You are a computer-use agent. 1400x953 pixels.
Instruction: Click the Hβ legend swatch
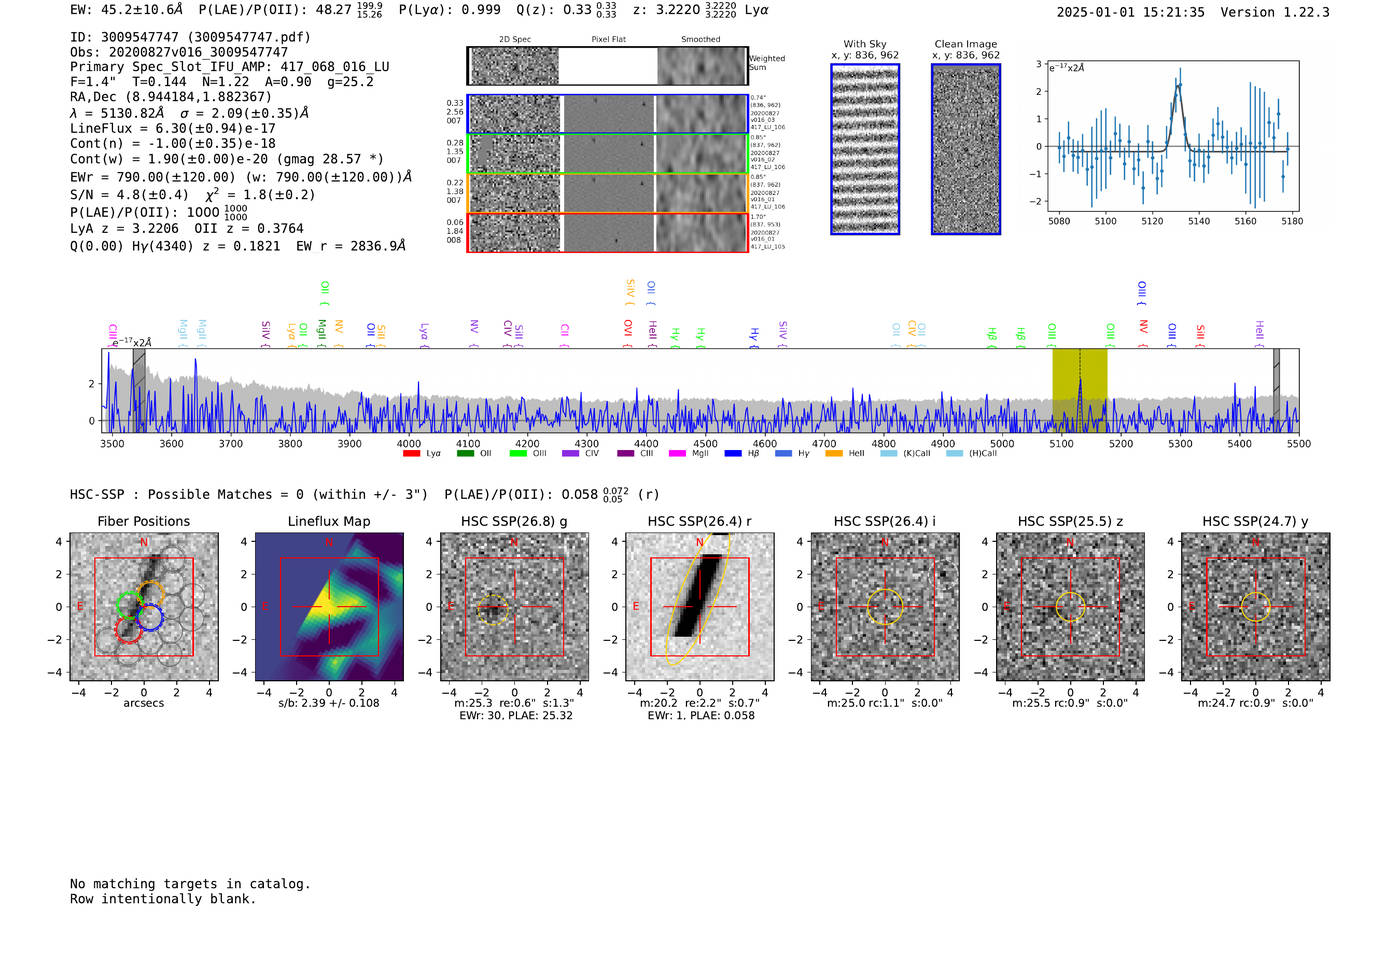coord(734,454)
